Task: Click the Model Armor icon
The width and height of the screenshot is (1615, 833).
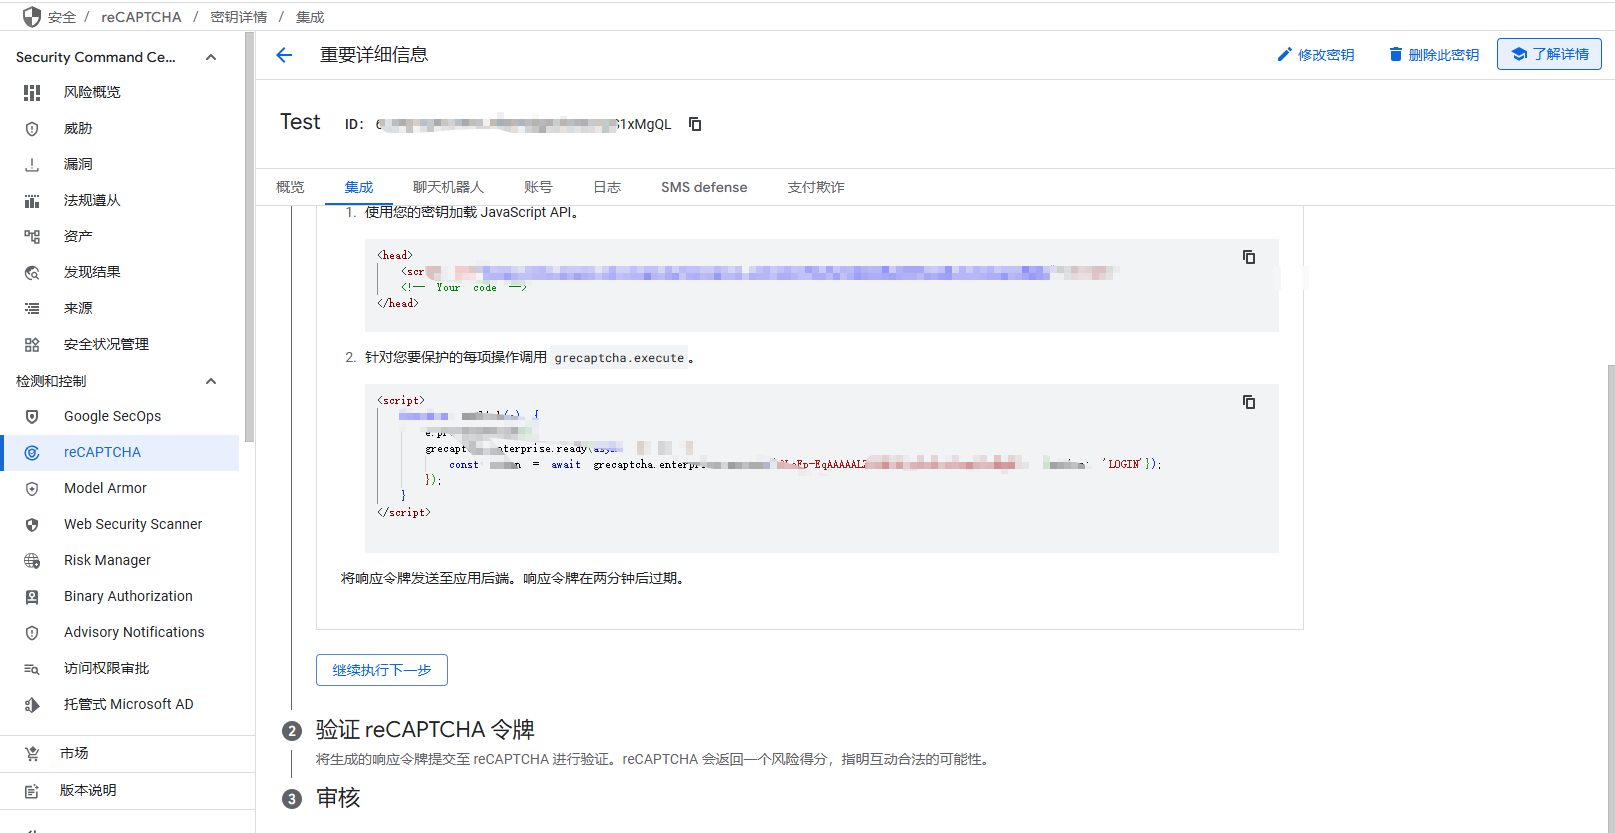Action: pyautogui.click(x=32, y=488)
